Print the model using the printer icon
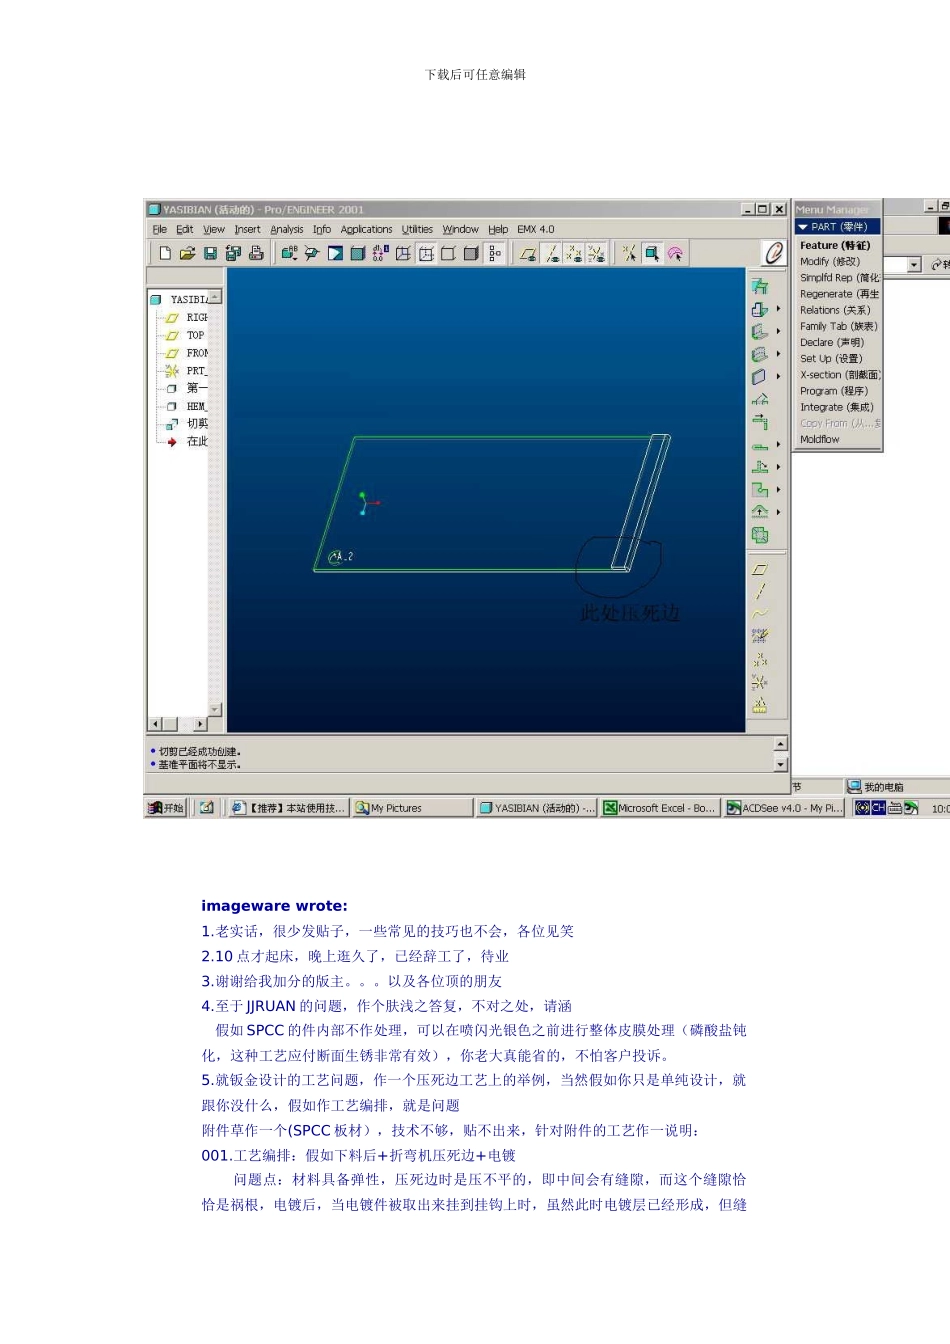Image resolution: width=950 pixels, height=1344 pixels. coord(256,254)
